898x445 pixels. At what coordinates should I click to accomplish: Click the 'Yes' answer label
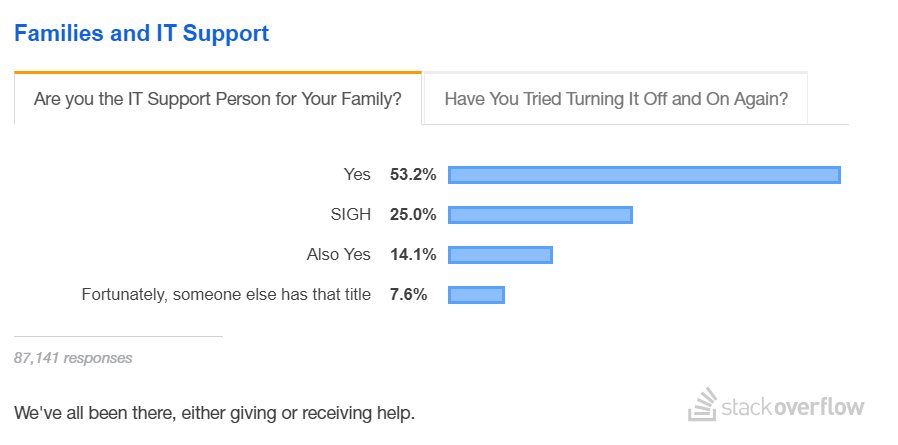(357, 174)
